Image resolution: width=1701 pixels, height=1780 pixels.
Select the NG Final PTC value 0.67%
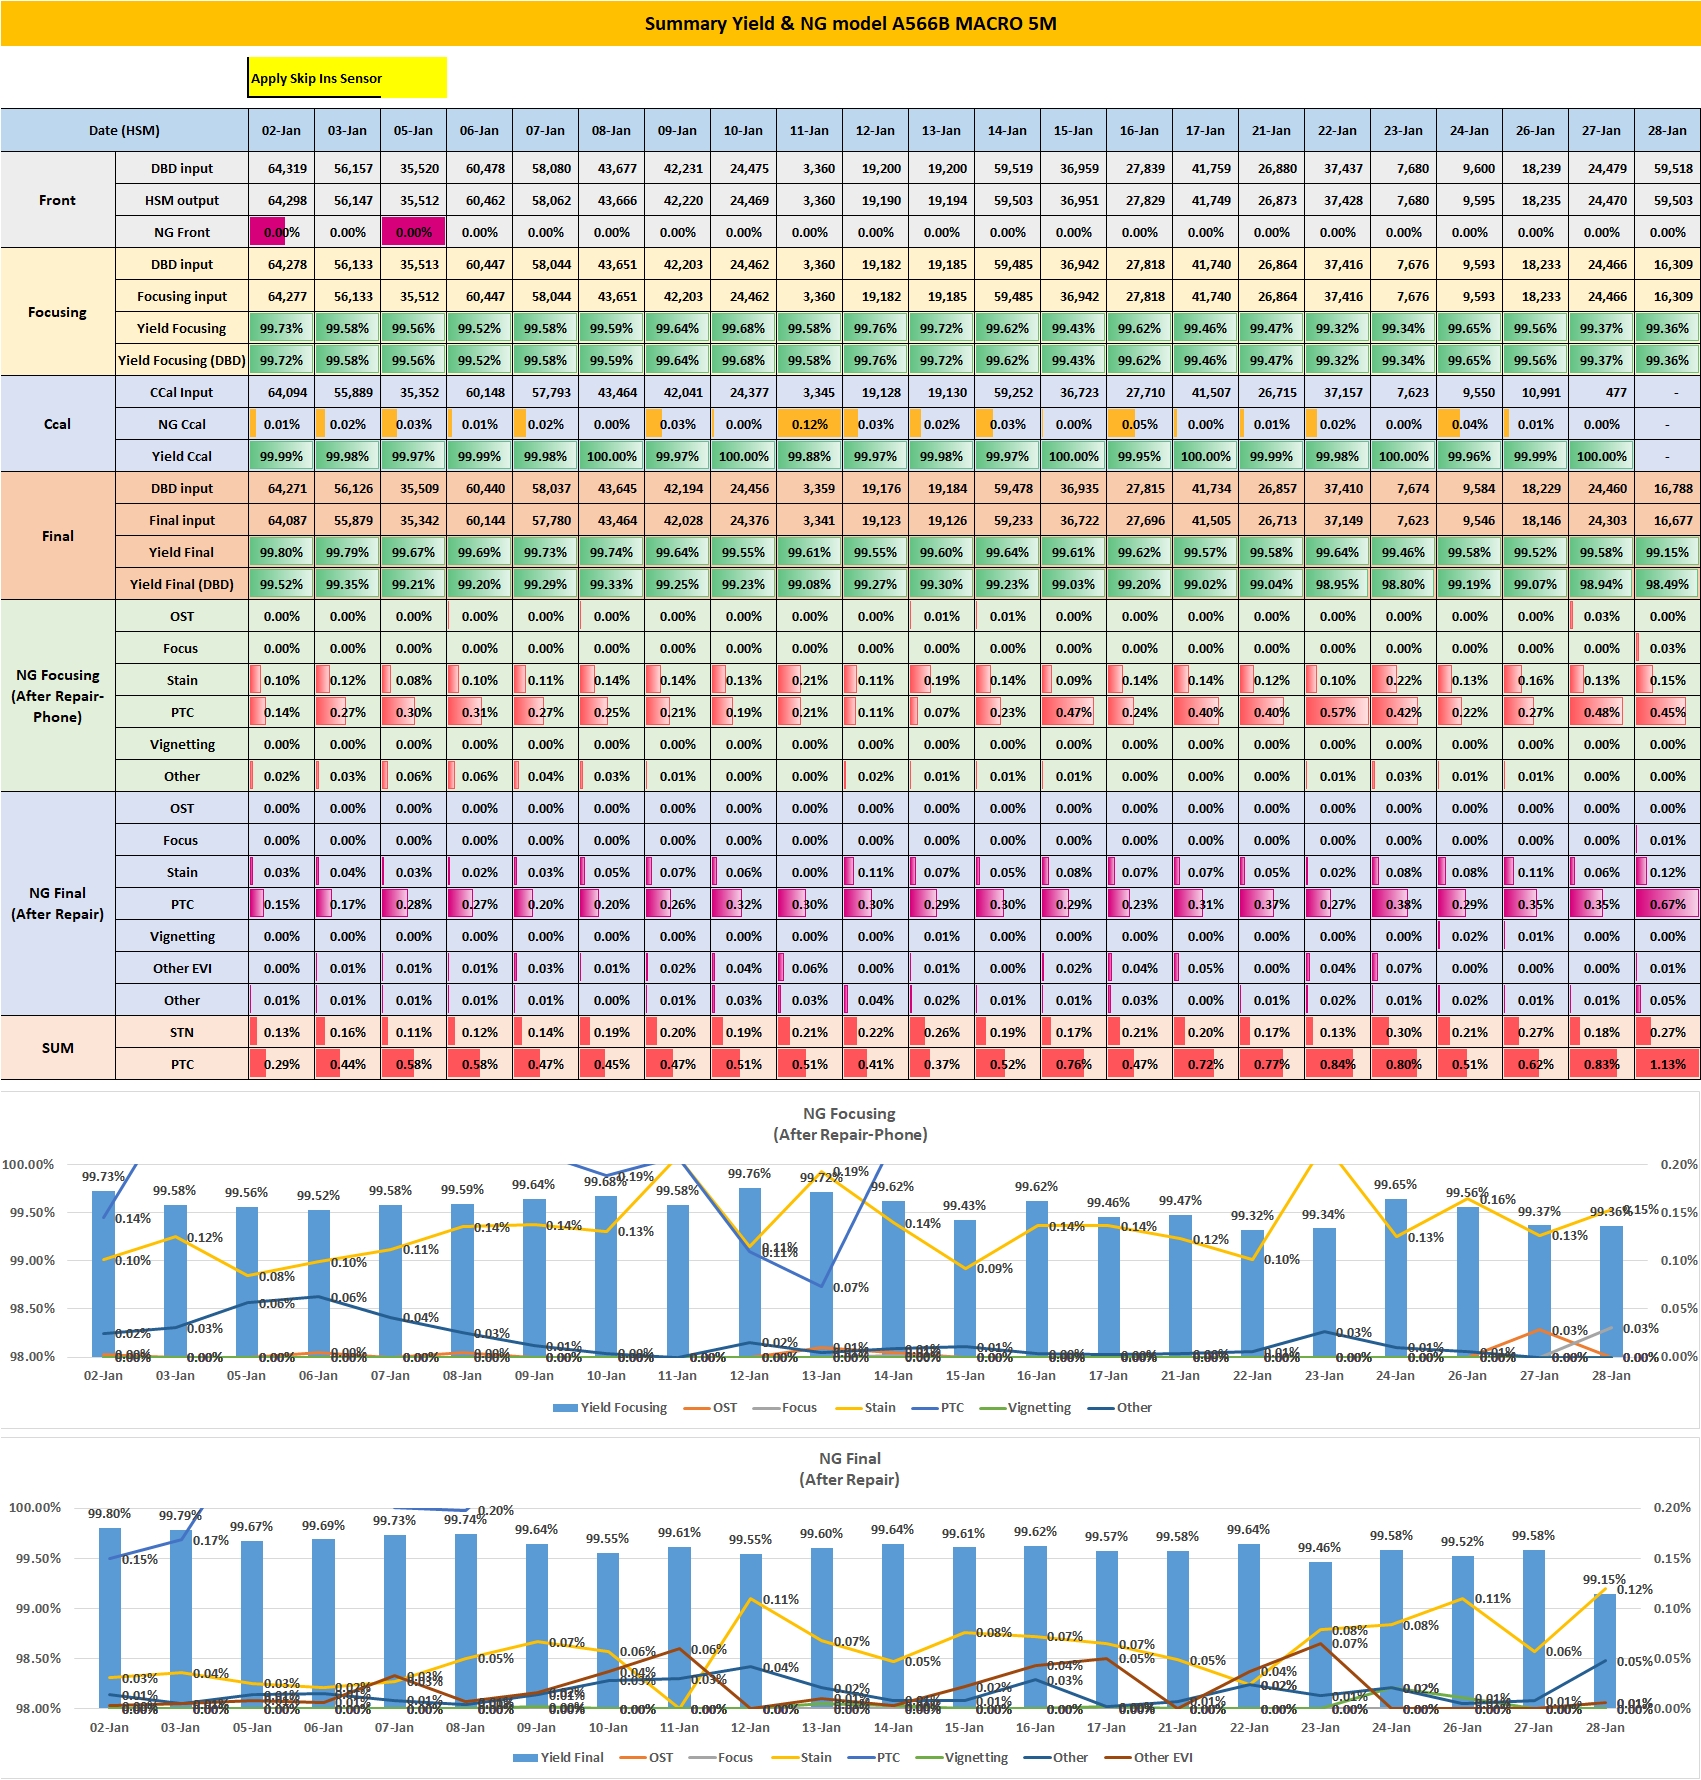[x=1667, y=904]
